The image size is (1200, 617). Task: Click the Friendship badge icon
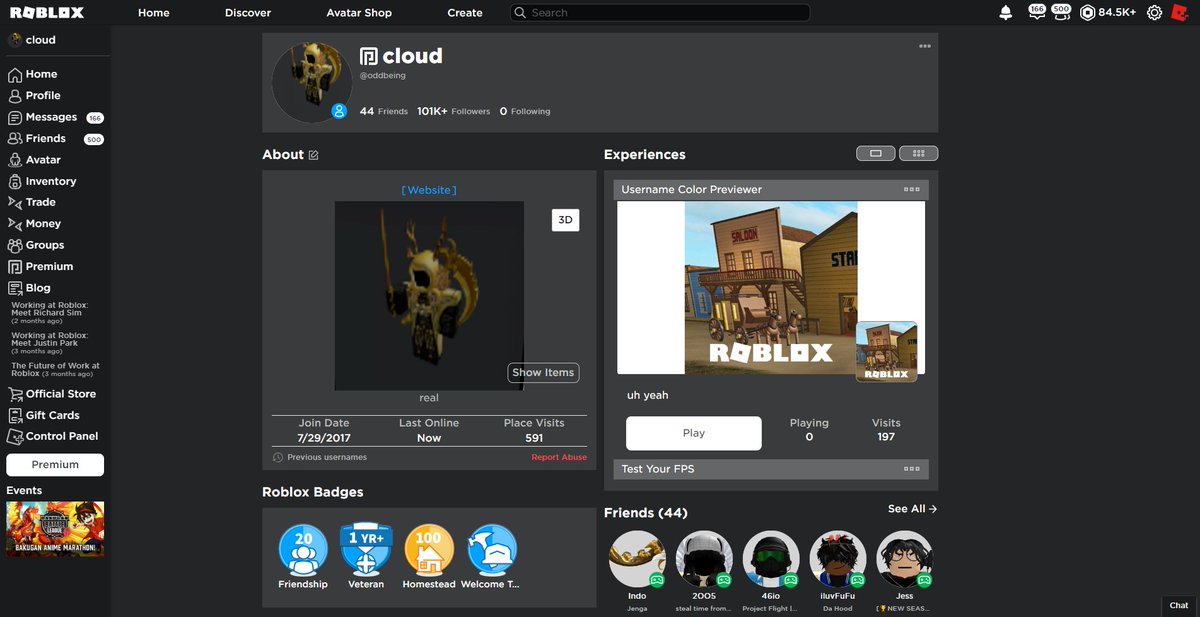tap(303, 549)
